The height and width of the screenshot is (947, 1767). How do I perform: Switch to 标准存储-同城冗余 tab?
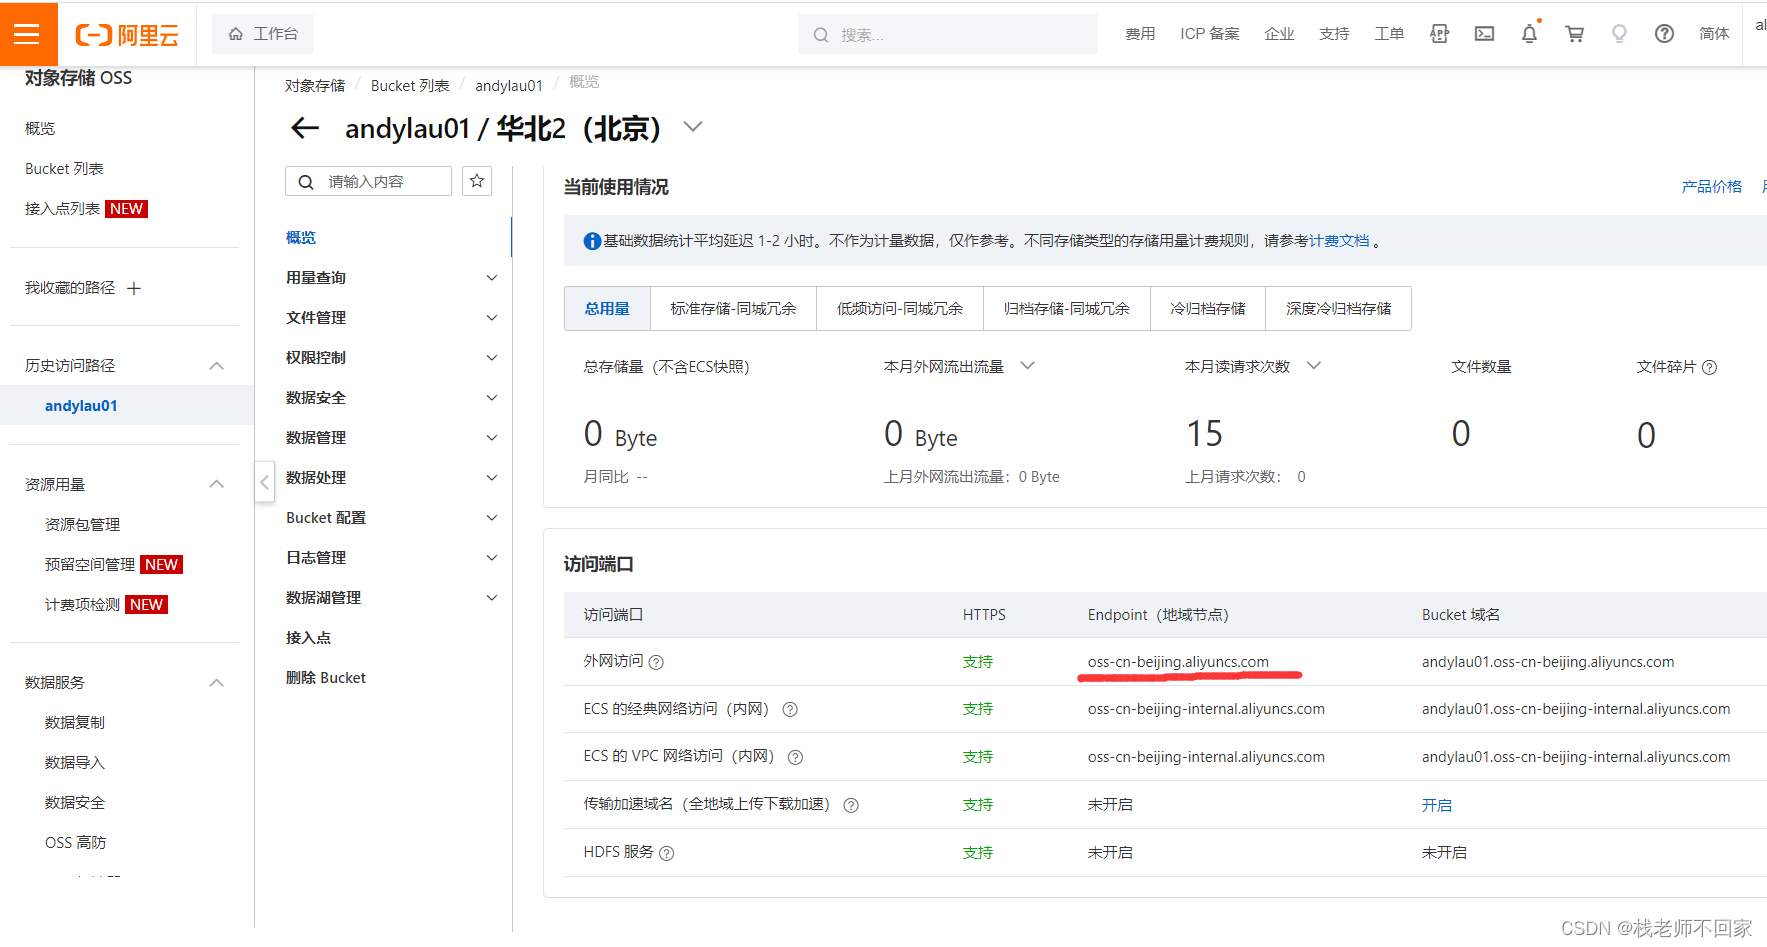[733, 308]
